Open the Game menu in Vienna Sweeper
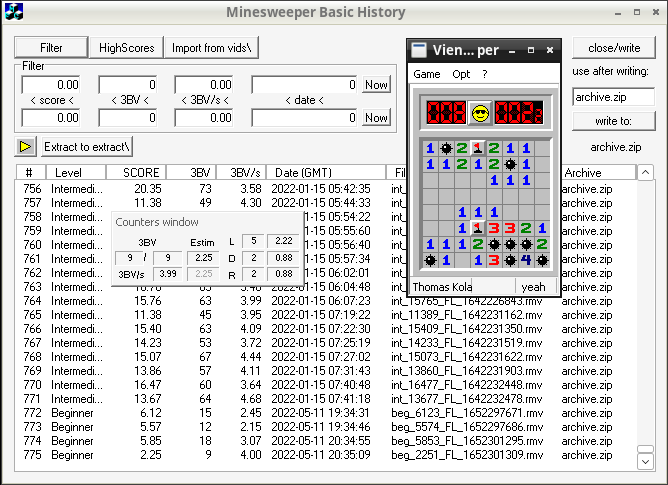This screenshot has height=485, width=668. pyautogui.click(x=426, y=74)
